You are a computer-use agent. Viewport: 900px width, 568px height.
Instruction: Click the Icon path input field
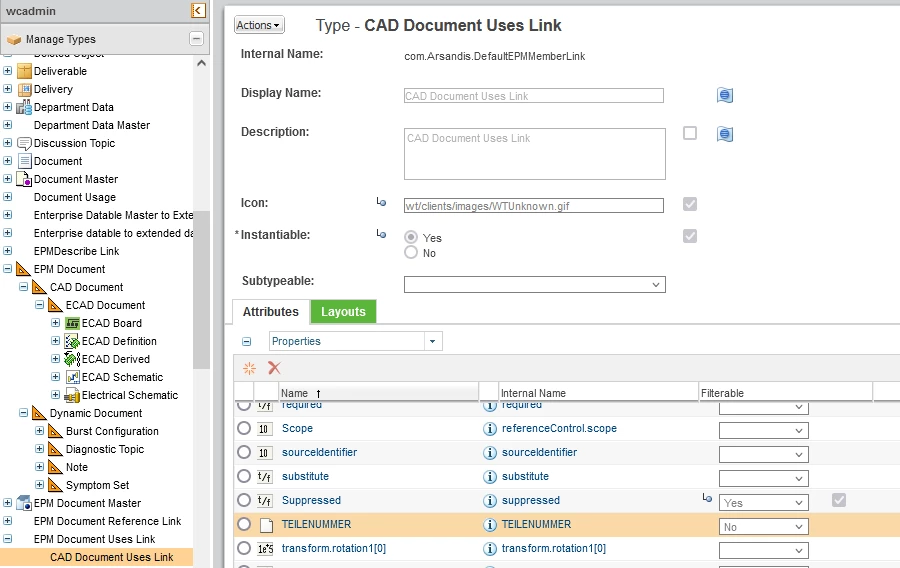[534, 206]
